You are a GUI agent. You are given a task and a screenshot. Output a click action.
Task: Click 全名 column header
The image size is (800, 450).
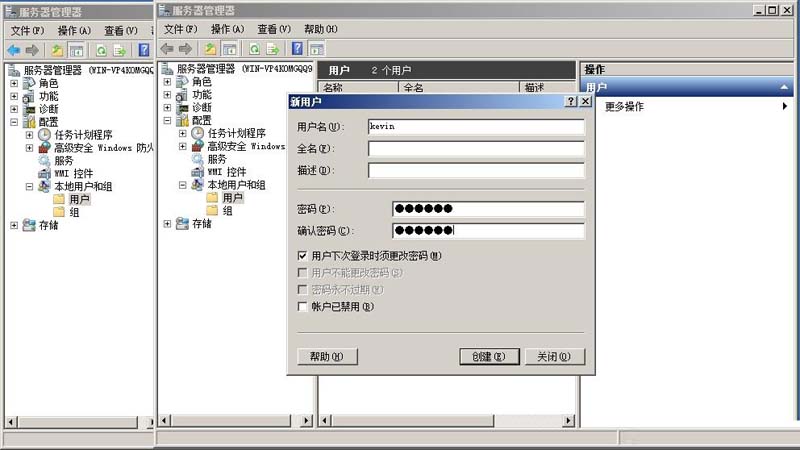coord(459,87)
